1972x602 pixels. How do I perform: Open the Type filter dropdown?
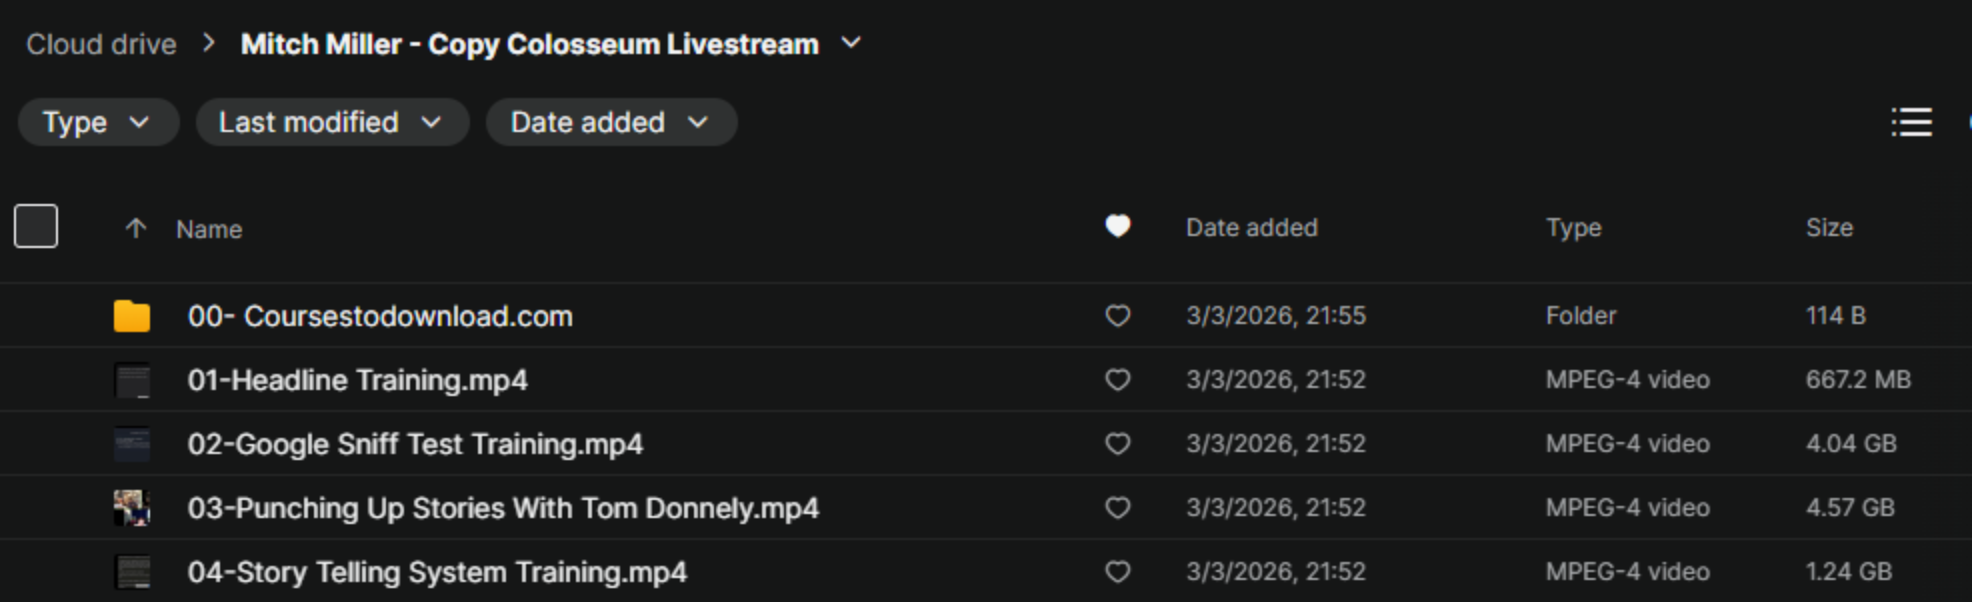coord(97,123)
